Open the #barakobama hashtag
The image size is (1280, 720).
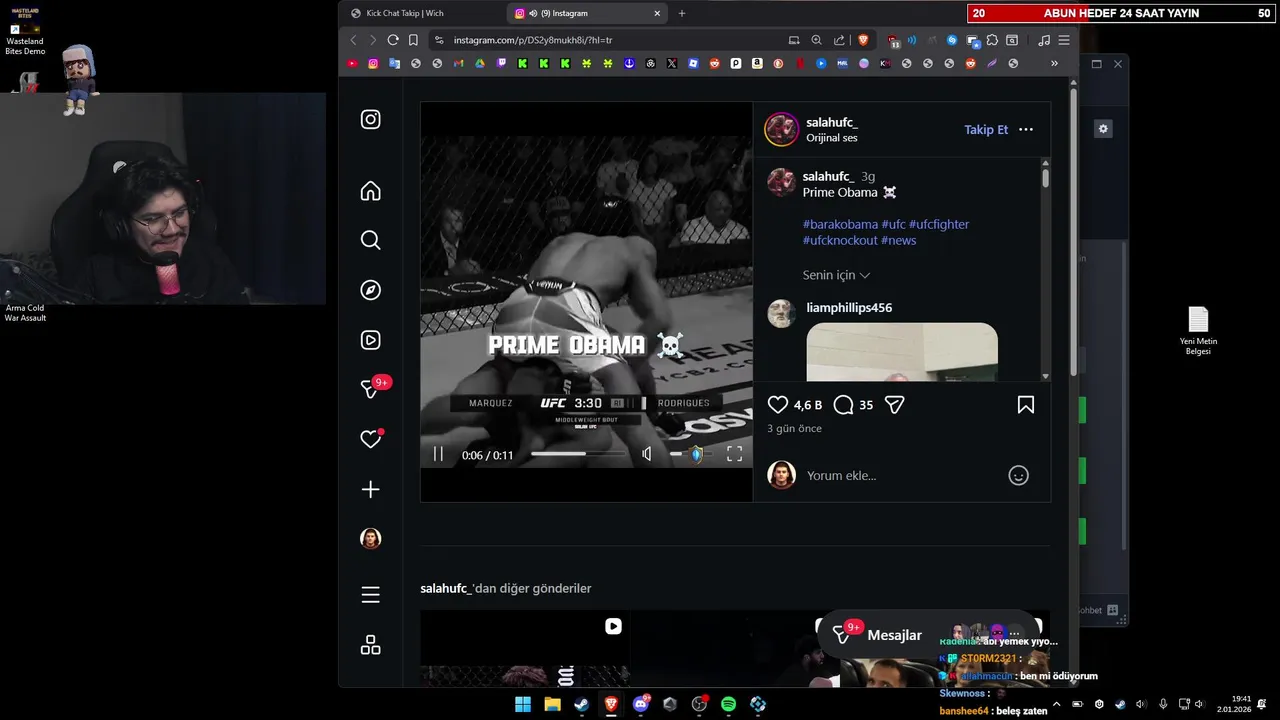(840, 224)
